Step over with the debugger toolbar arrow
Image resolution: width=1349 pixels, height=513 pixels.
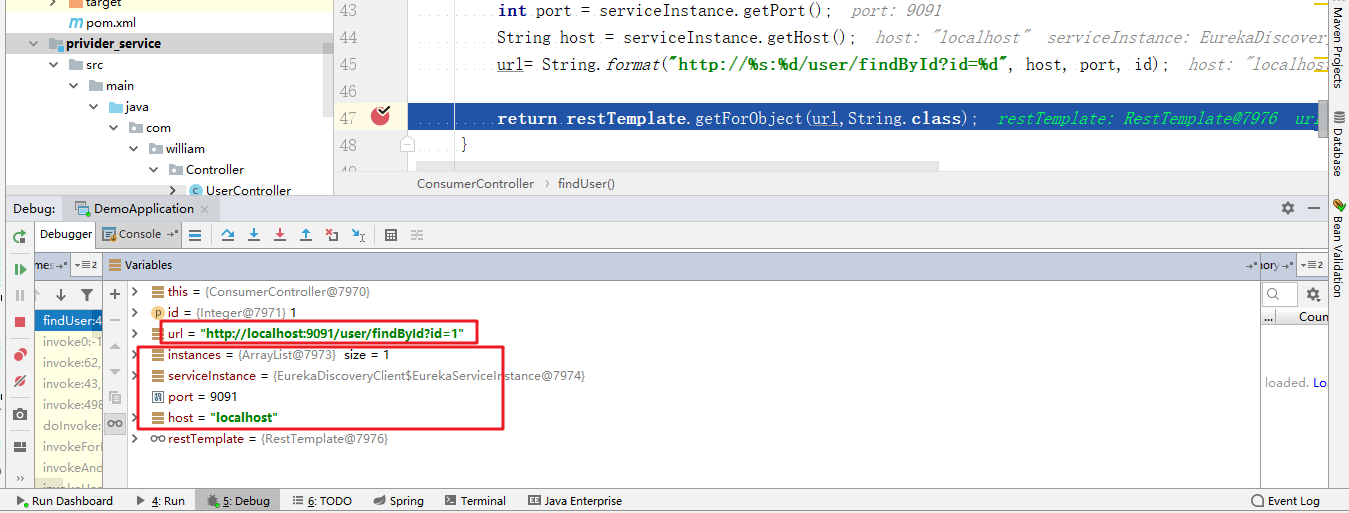[228, 235]
